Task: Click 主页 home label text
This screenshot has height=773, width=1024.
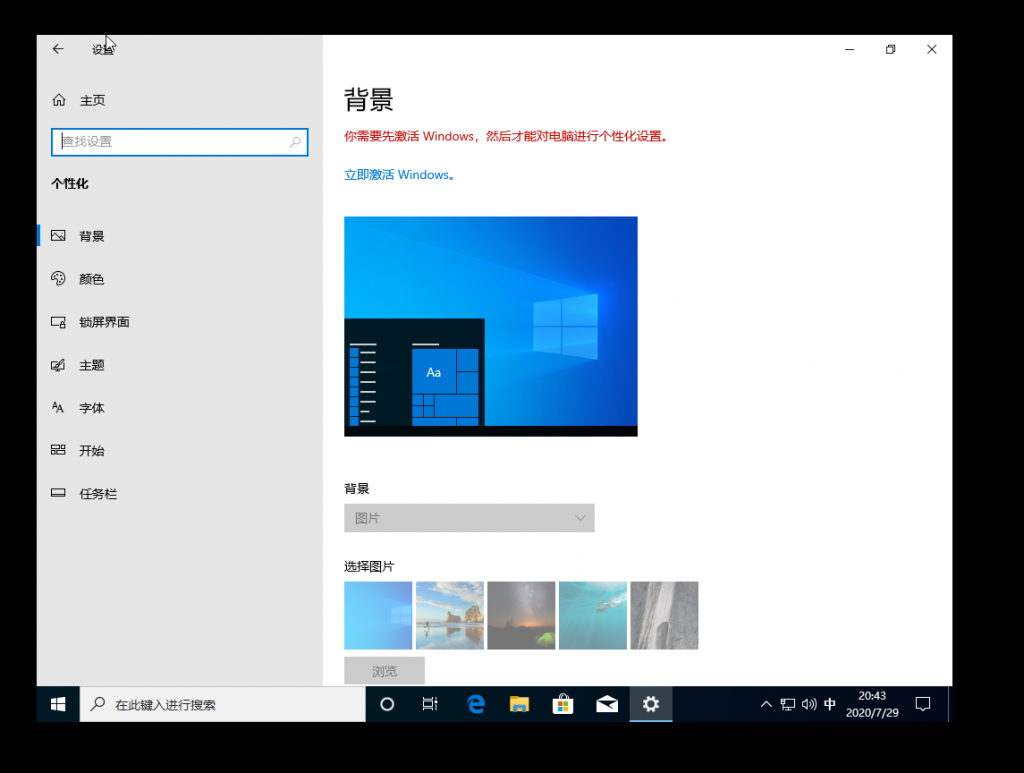Action: coord(93,101)
